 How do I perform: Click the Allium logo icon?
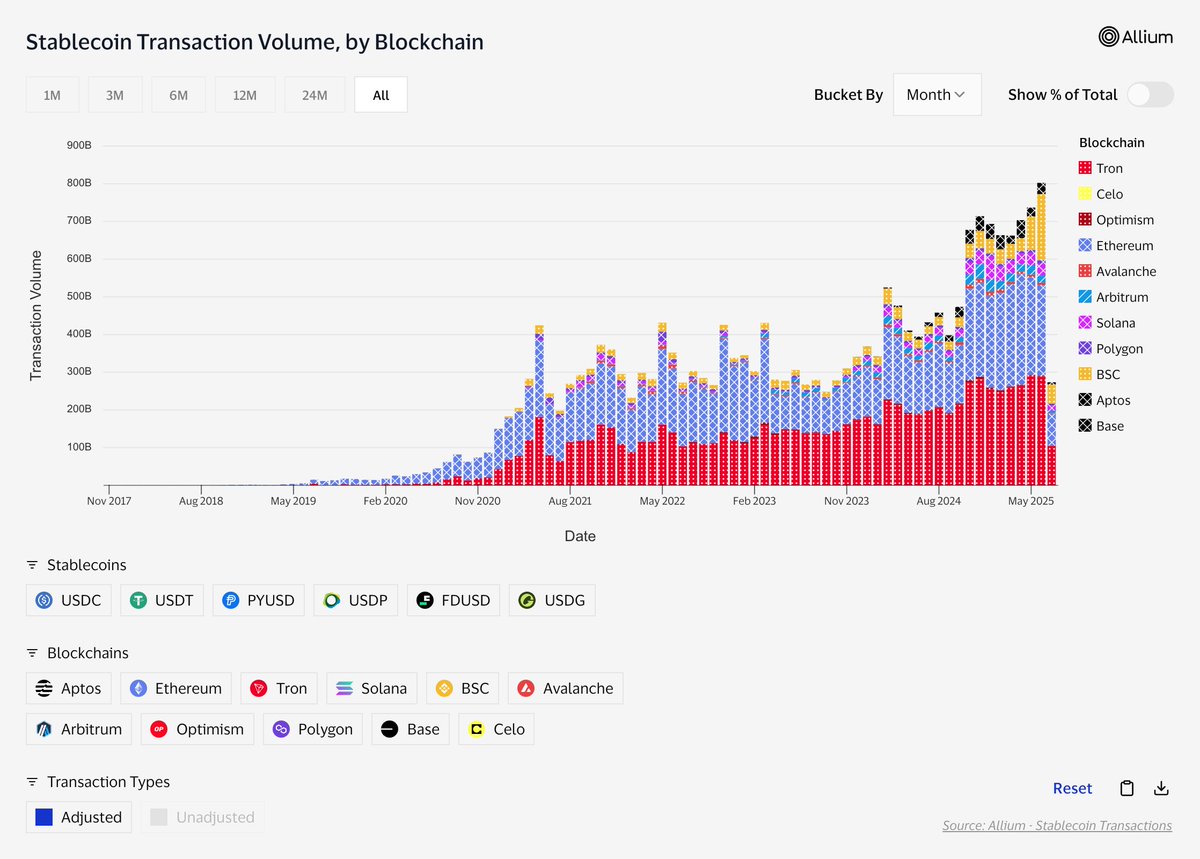[x=1109, y=37]
